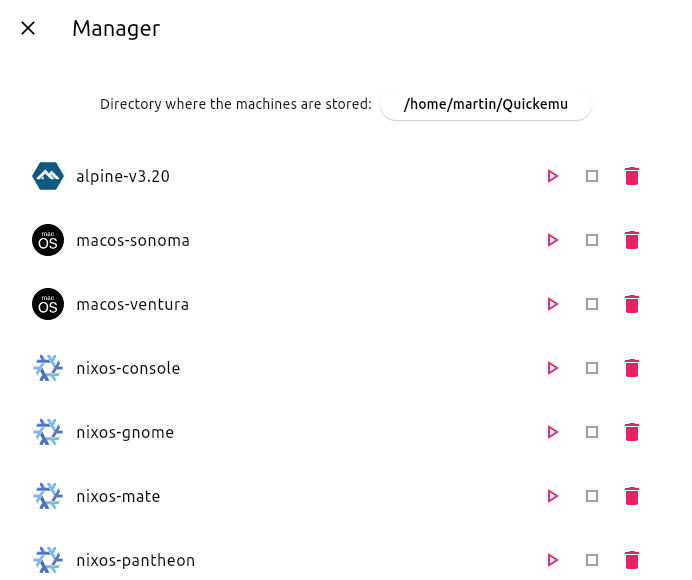This screenshot has height=580, width=692.
Task: Stop the macos-ventura machine
Action: click(x=592, y=304)
